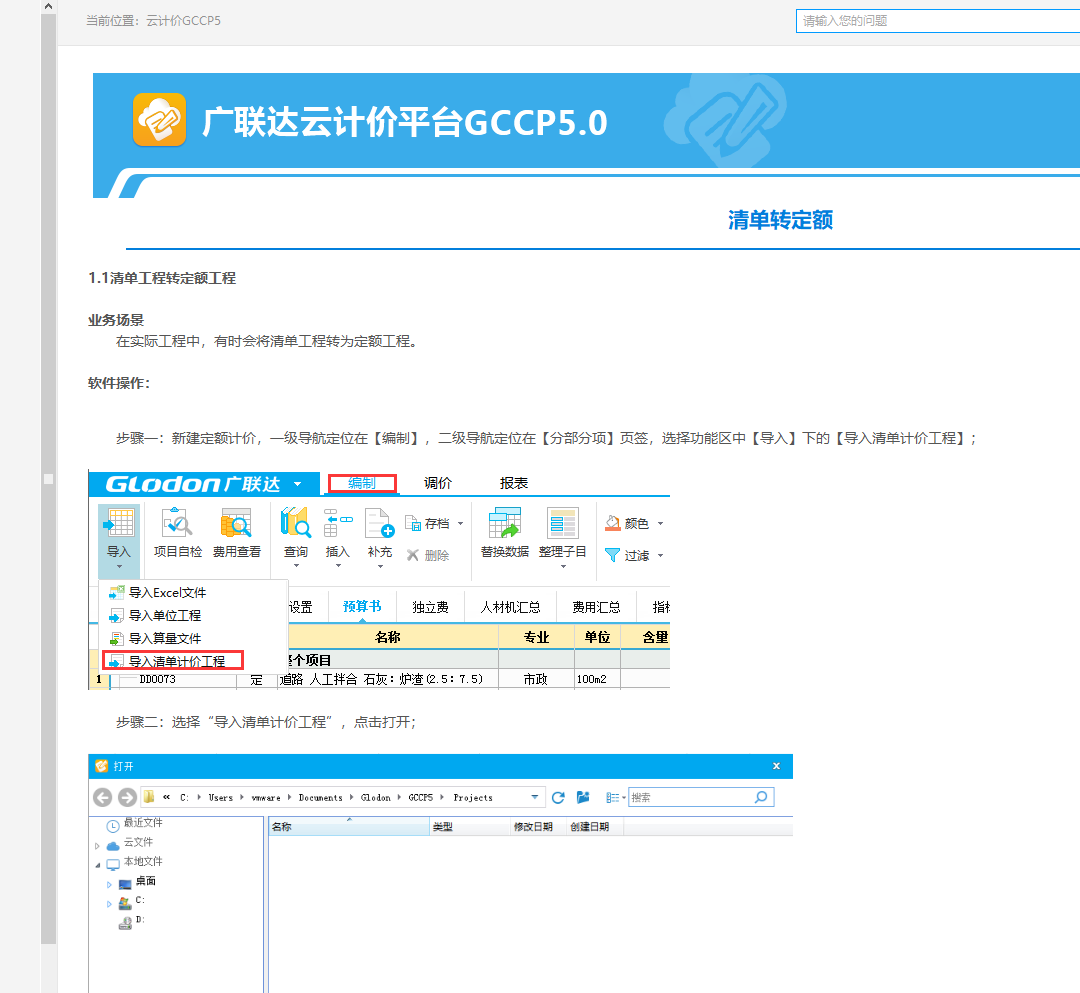The height and width of the screenshot is (993, 1080).
Task: Choose 导入Excel文件 from the import menu
Action: (167, 593)
